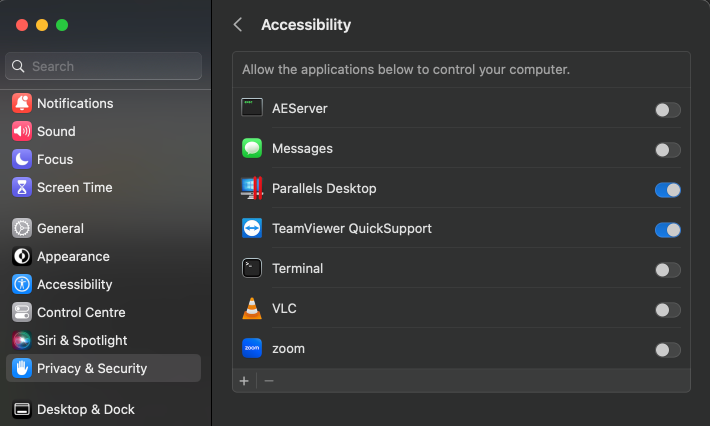
Task: Disable TeamViewer QuickSupport toggle
Action: coord(667,230)
